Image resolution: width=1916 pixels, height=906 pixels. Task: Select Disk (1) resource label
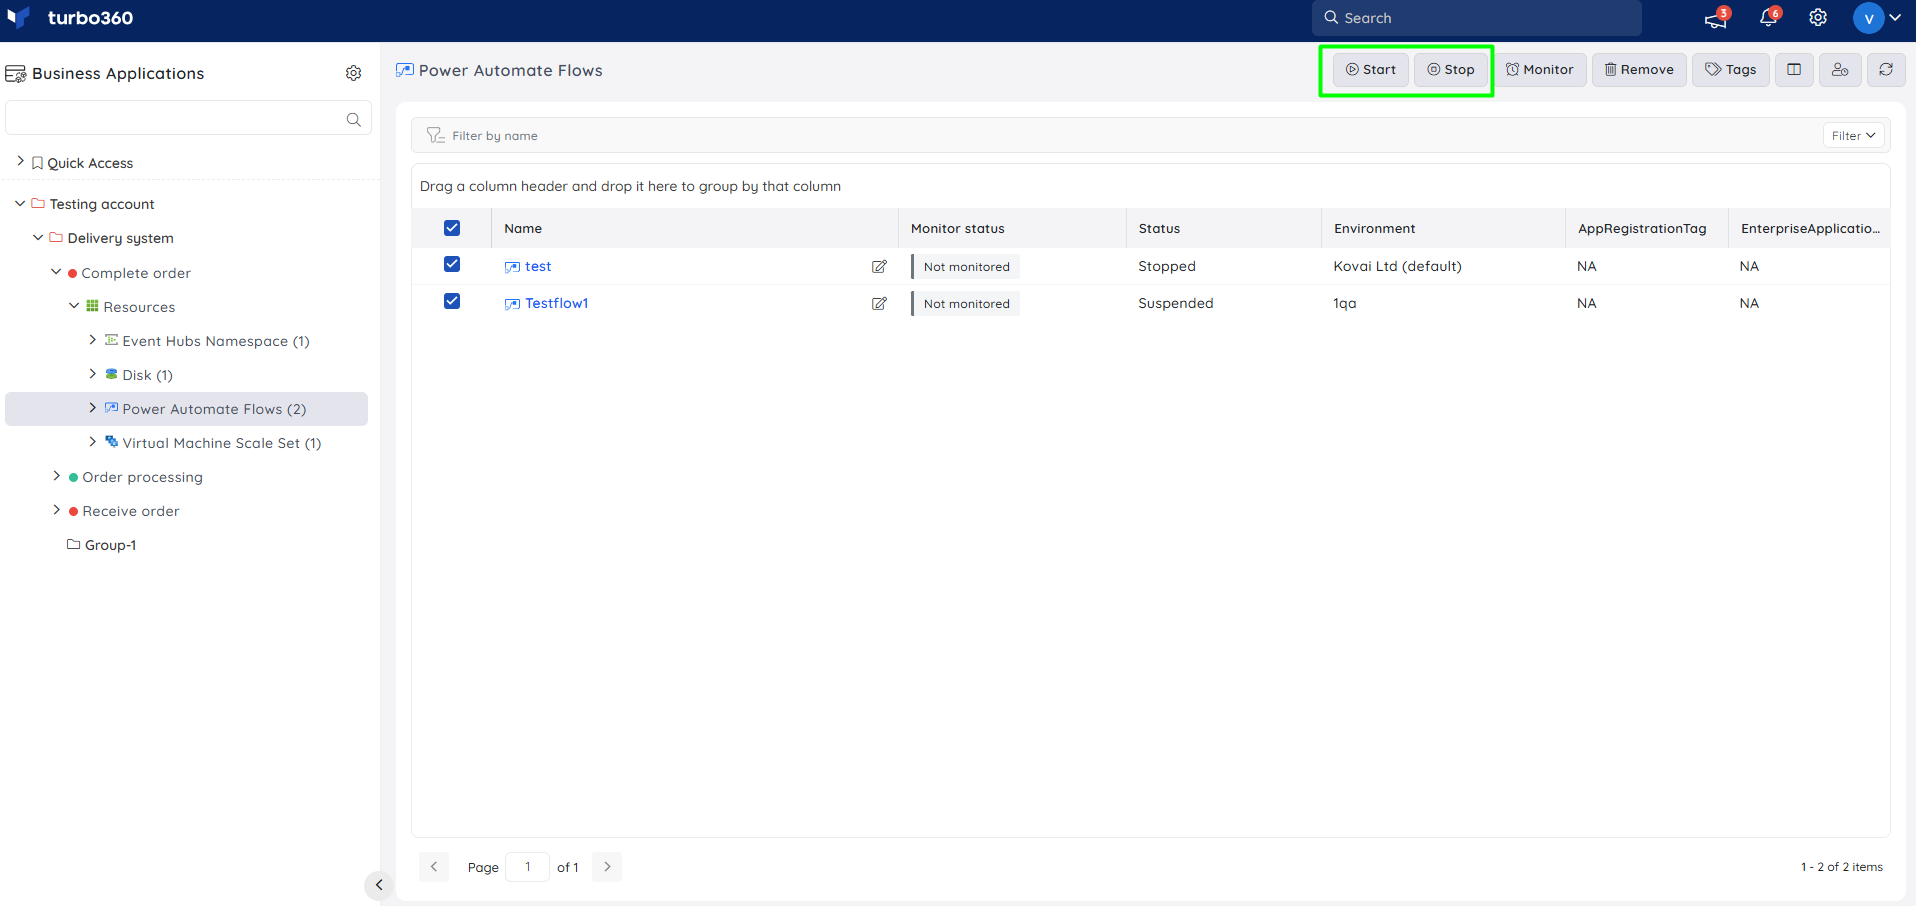[147, 375]
